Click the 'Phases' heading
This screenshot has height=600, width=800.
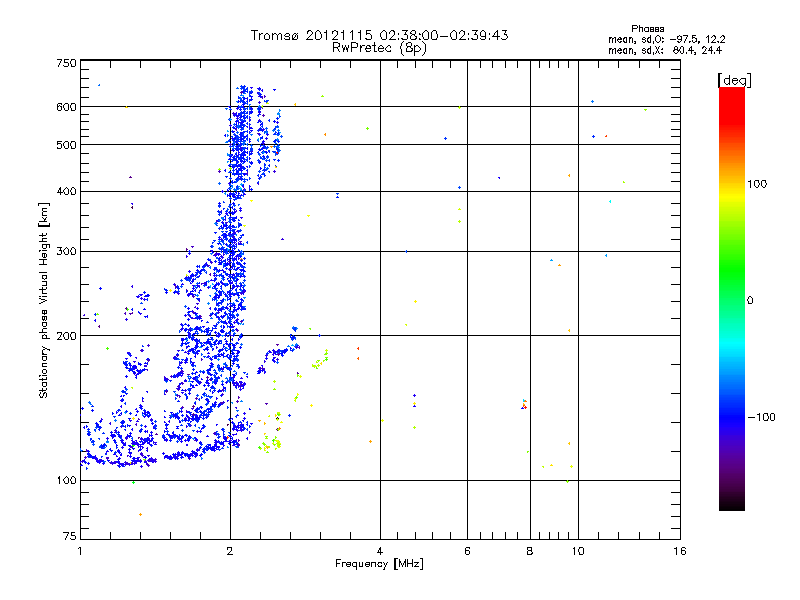click(647, 29)
